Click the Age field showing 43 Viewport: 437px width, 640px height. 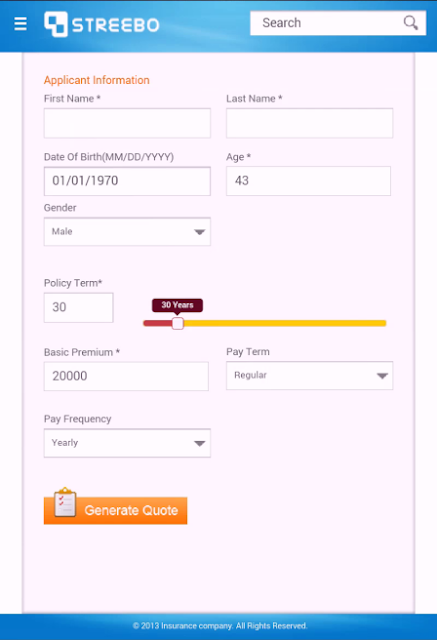click(308, 181)
